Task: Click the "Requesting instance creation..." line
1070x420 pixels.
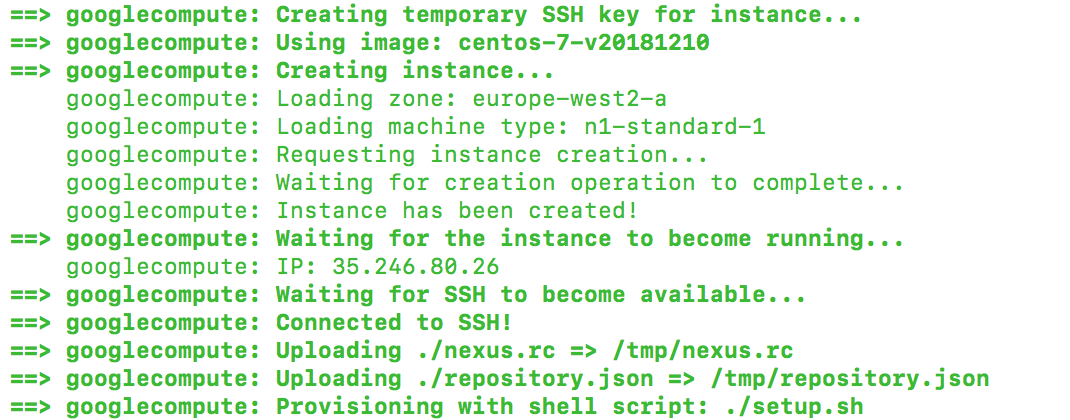Action: coord(492,155)
